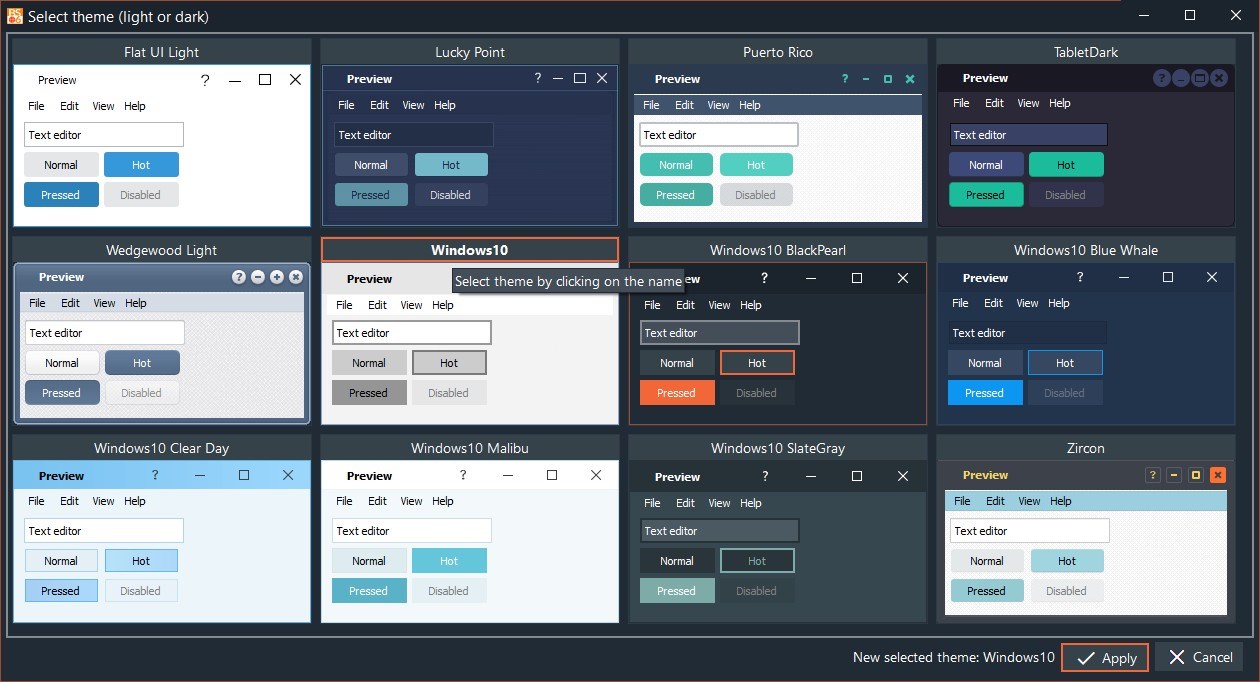The height and width of the screenshot is (682, 1260).
Task: Click round help icon in TabletDark preview
Action: pos(1161,78)
